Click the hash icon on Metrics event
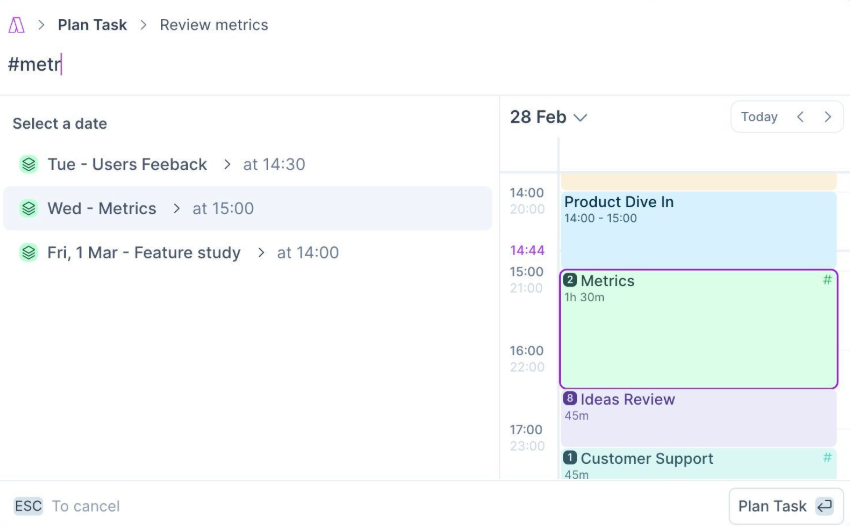The image size is (850, 526). click(827, 280)
